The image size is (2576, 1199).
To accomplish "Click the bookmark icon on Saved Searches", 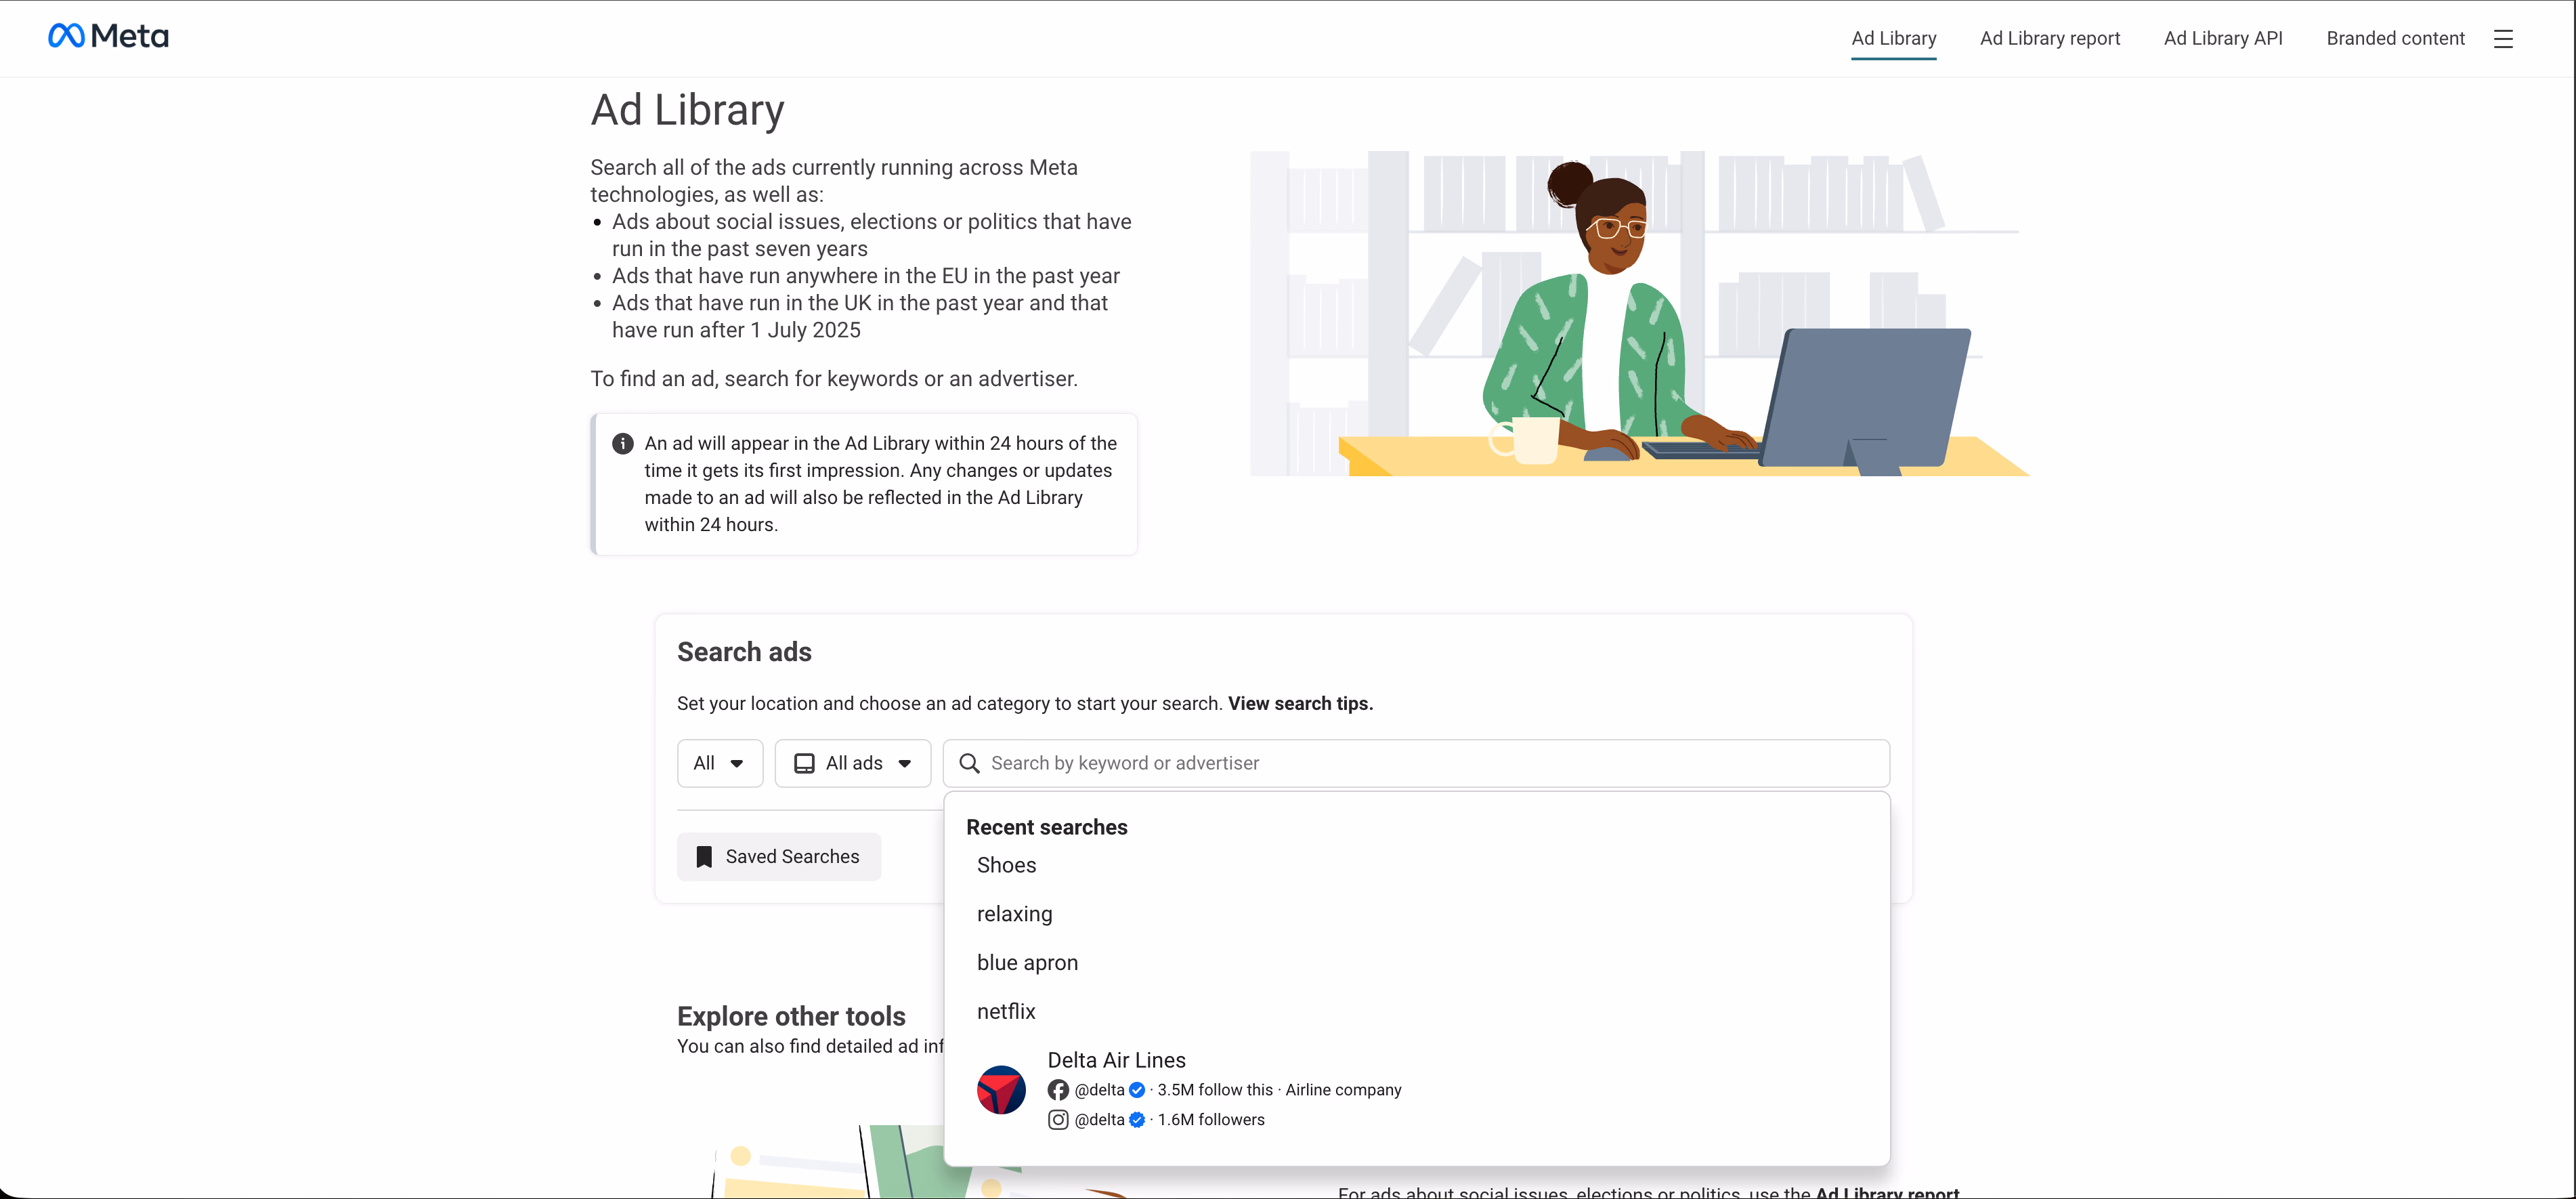I will 705,856.
